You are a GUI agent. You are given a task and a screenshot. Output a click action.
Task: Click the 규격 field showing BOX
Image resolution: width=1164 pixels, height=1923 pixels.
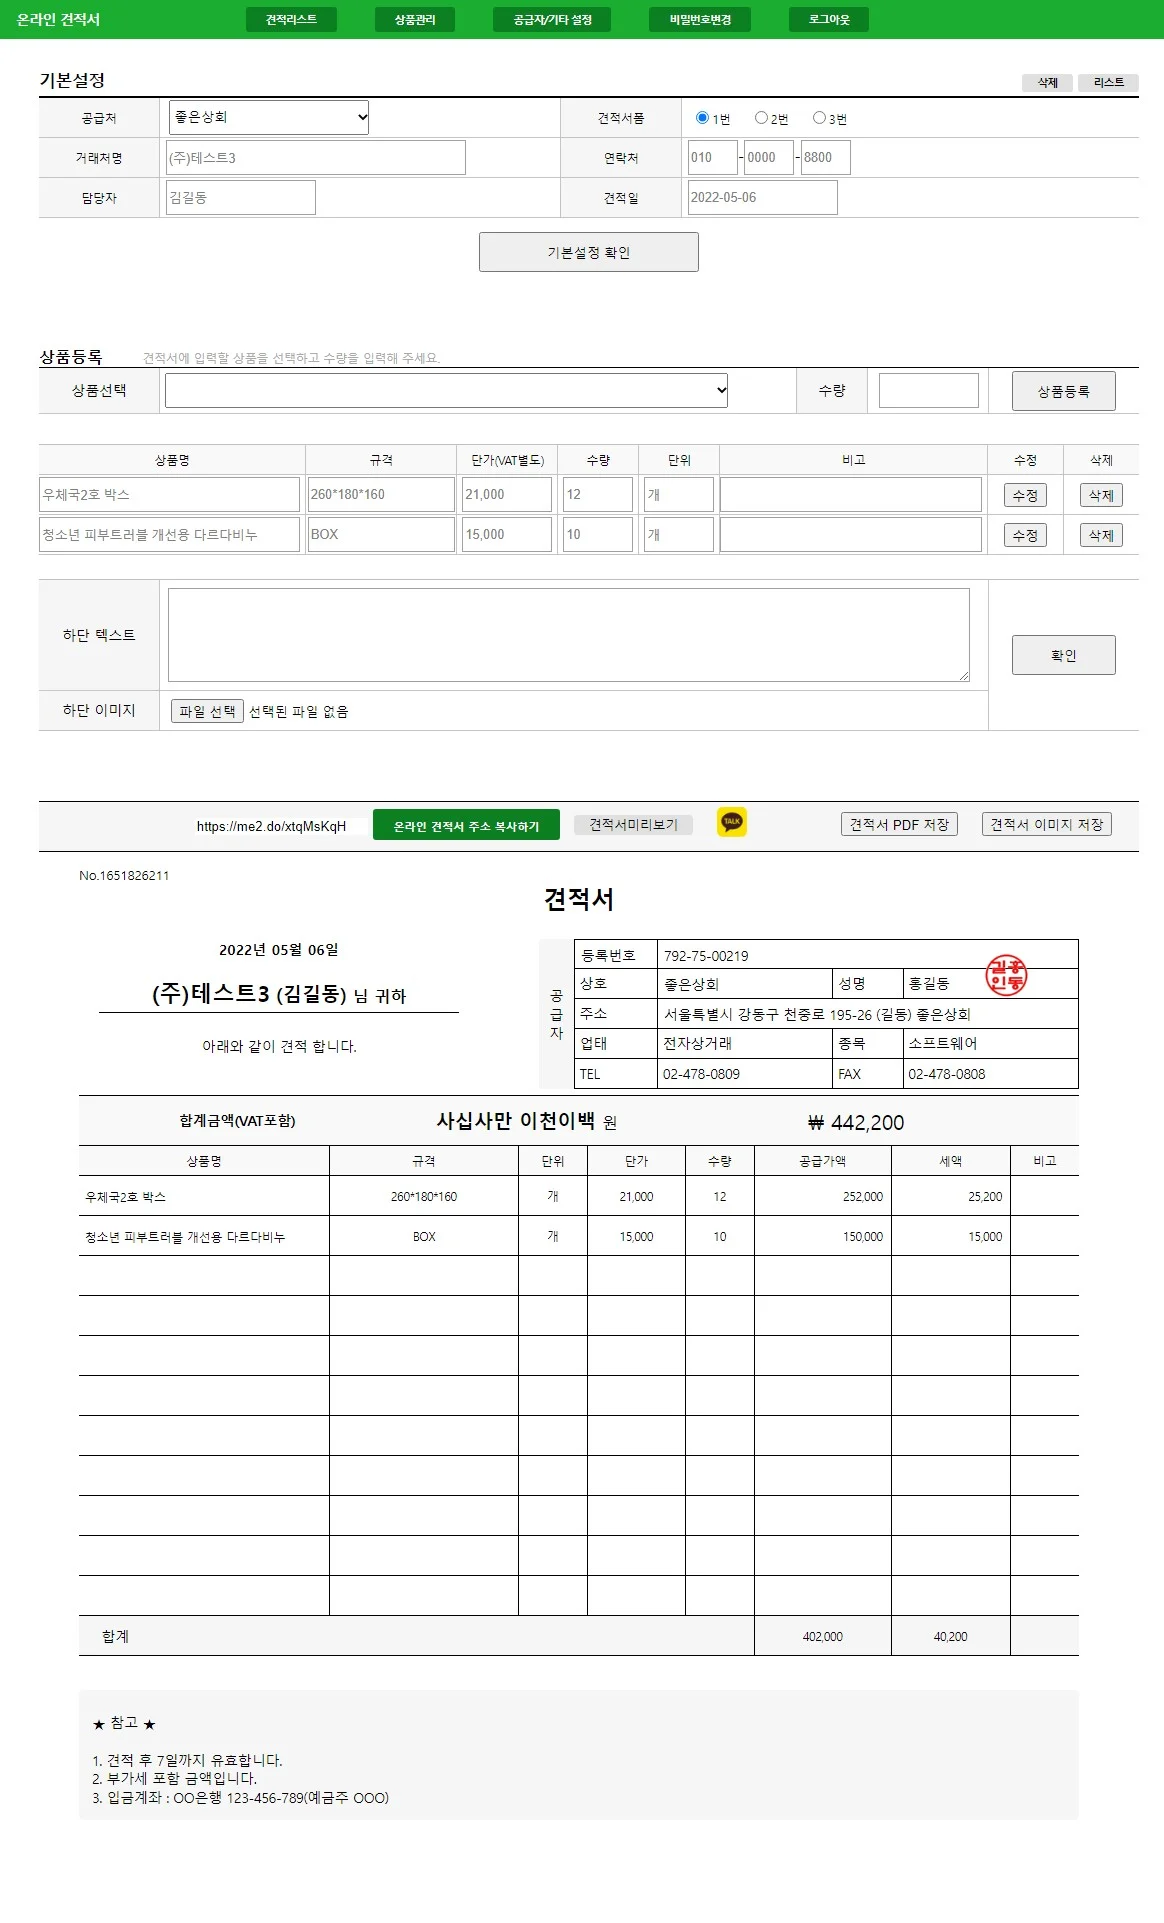coord(381,534)
